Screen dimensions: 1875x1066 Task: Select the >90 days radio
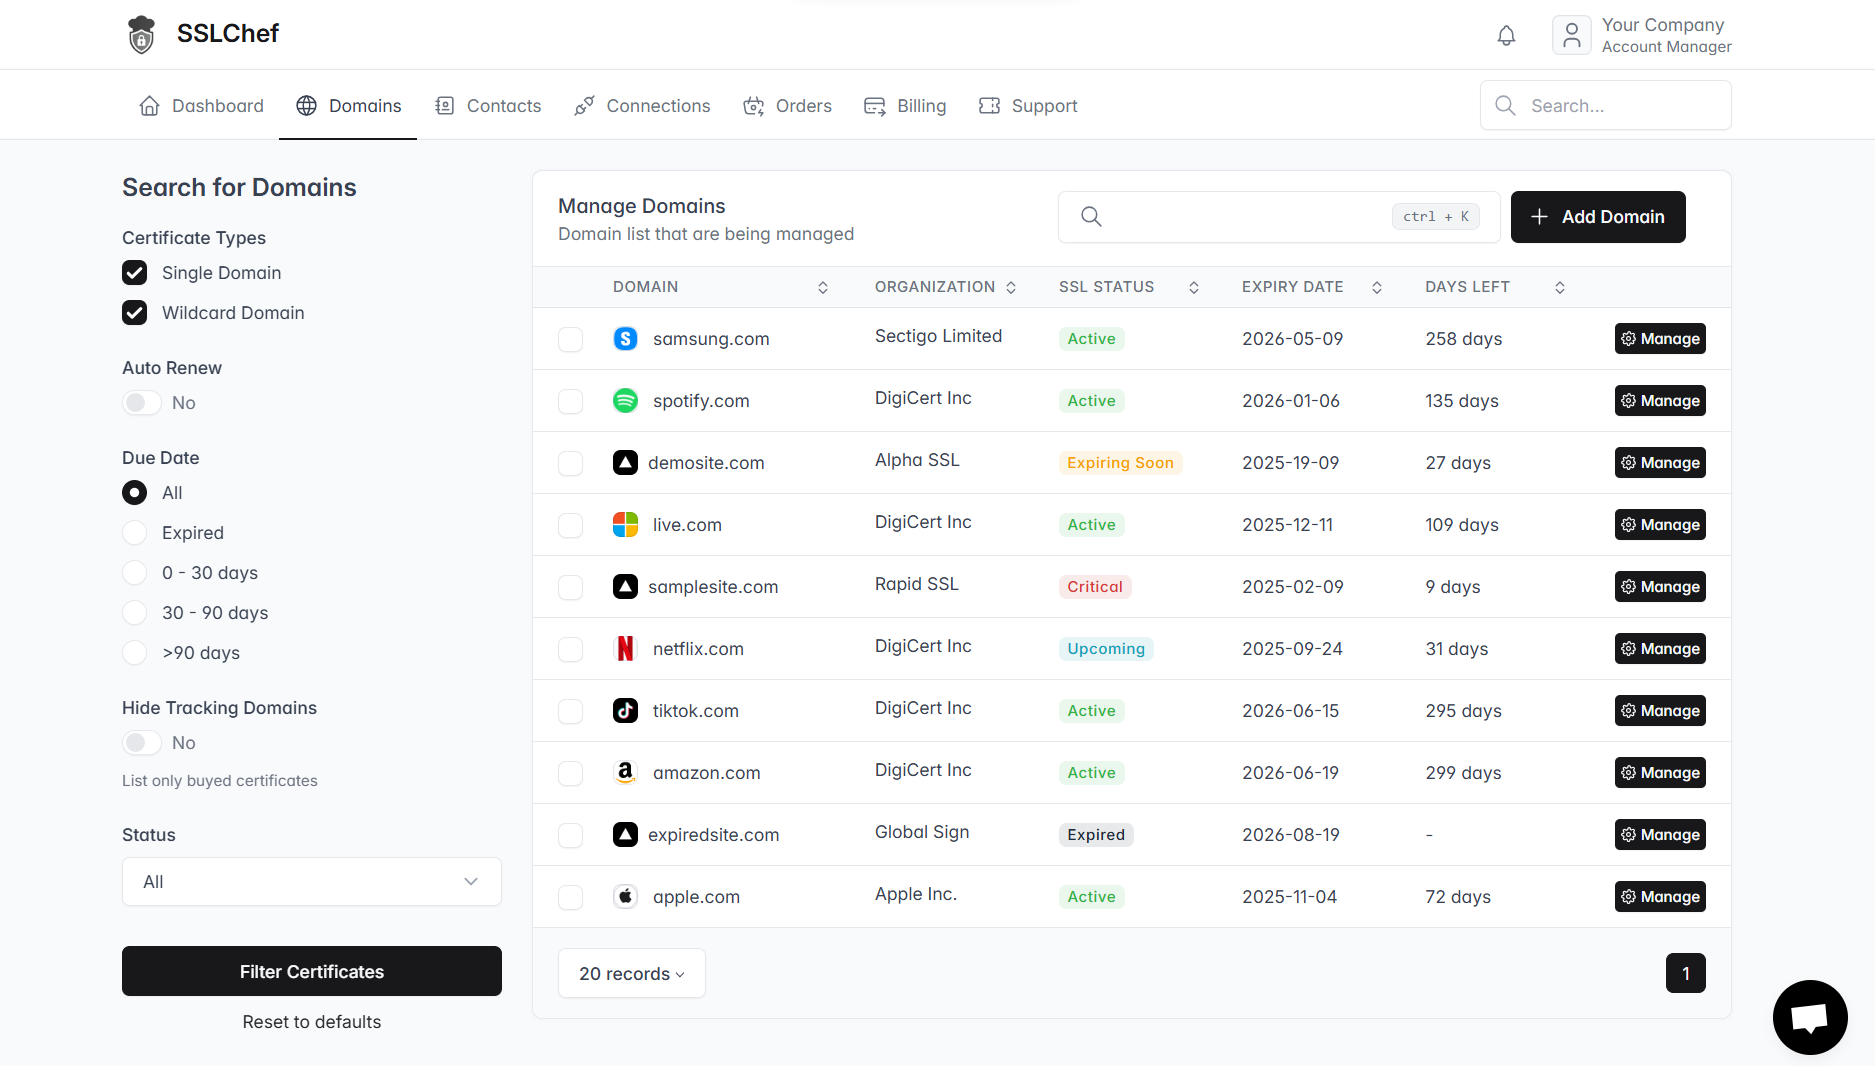tap(135, 653)
